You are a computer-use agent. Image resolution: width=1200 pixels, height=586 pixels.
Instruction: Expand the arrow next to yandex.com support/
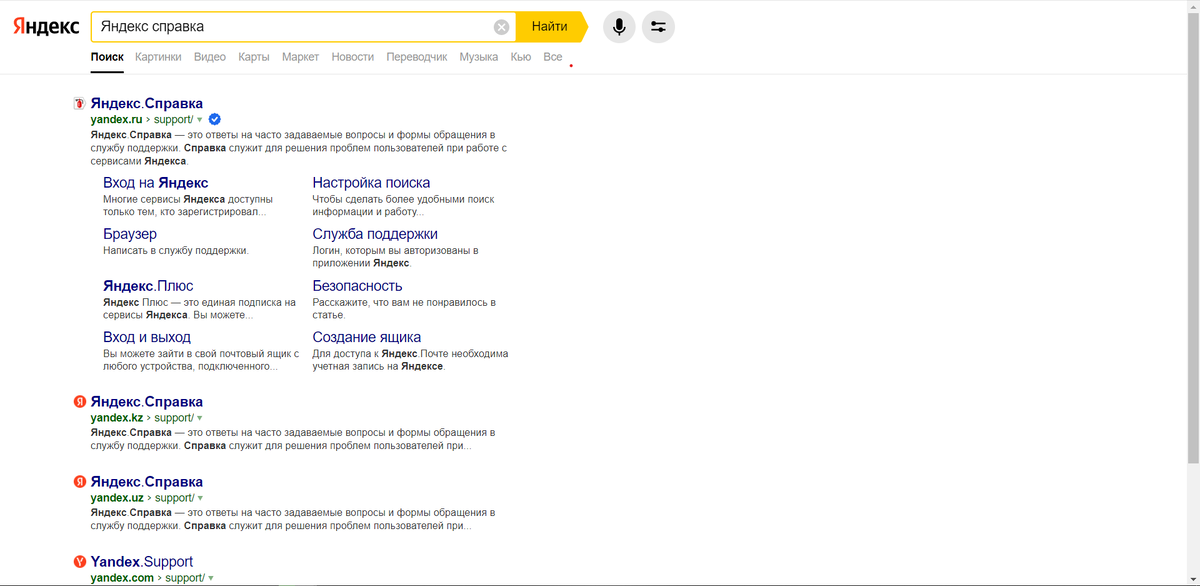point(211,578)
